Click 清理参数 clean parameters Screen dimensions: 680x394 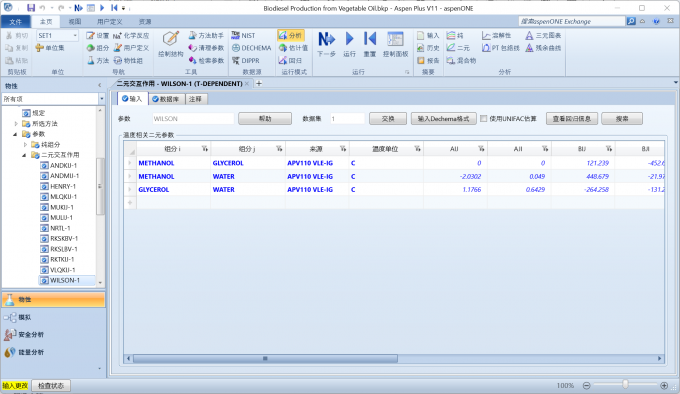(x=206, y=48)
